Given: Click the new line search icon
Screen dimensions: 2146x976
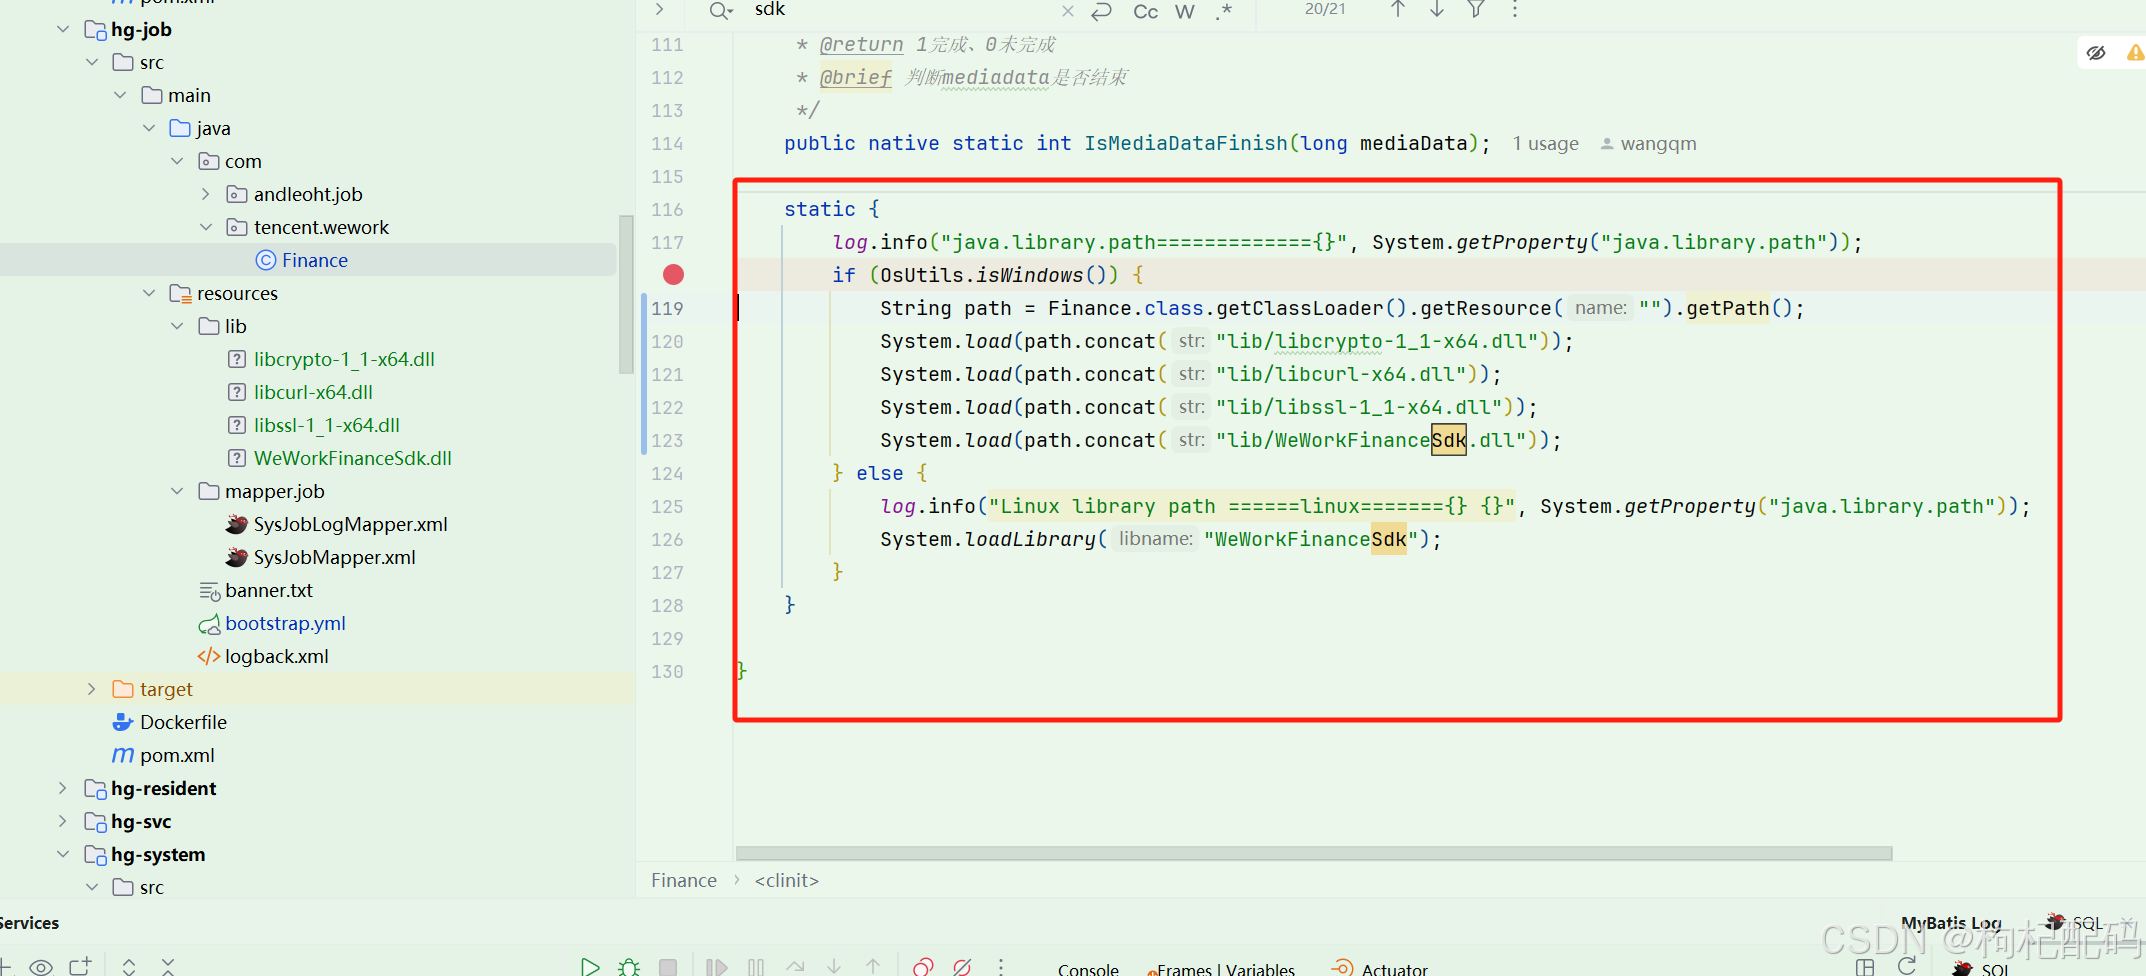Looking at the screenshot, I should (x=1101, y=11).
